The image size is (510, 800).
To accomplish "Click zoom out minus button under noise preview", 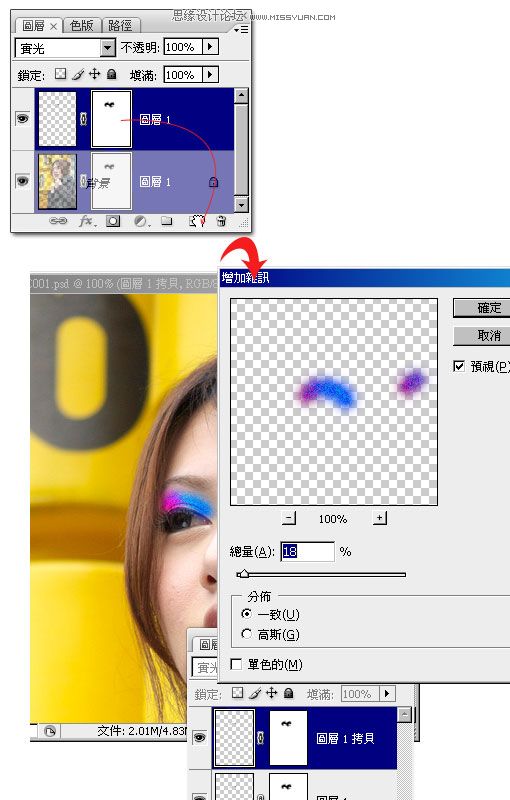I will (x=289, y=518).
